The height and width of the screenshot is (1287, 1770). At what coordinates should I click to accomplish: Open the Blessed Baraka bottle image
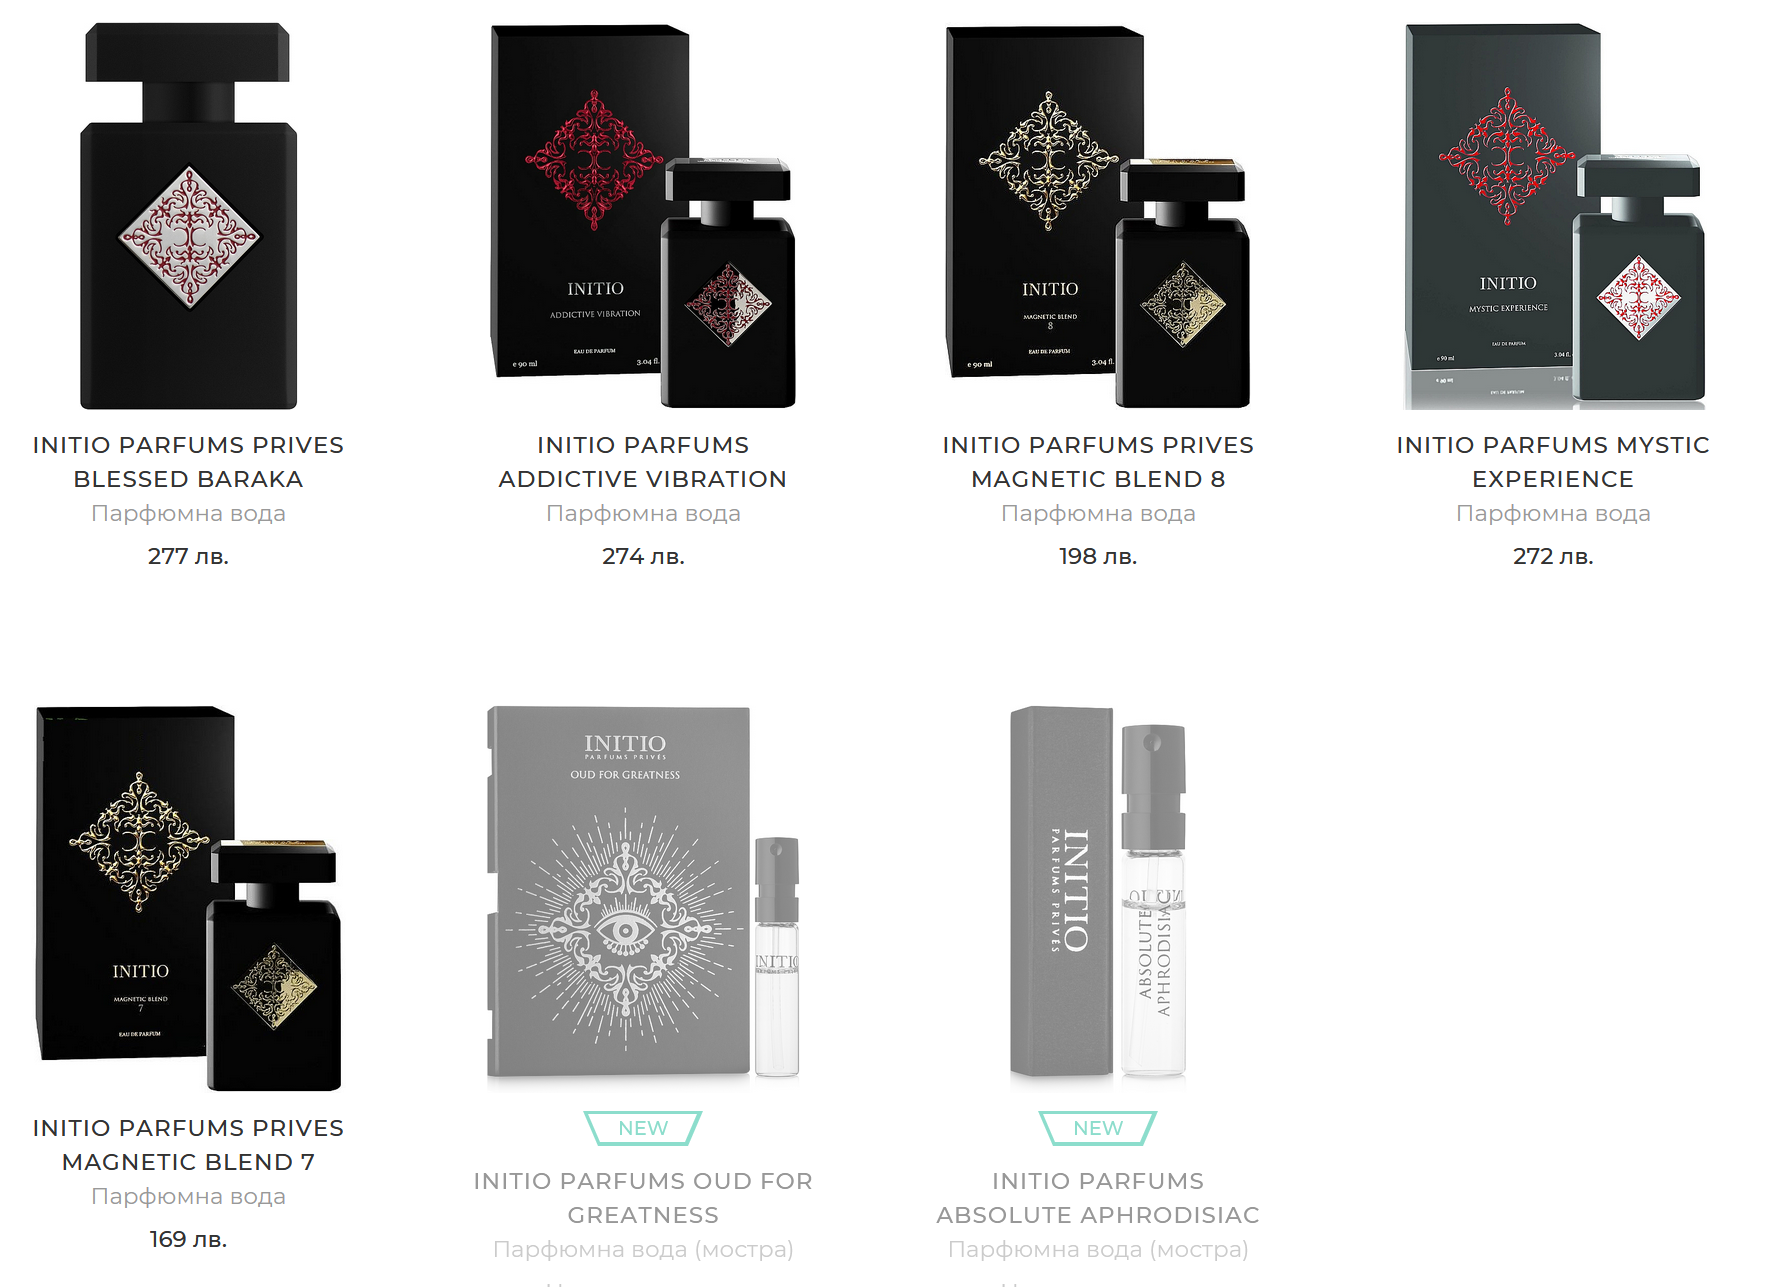pyautogui.click(x=188, y=216)
